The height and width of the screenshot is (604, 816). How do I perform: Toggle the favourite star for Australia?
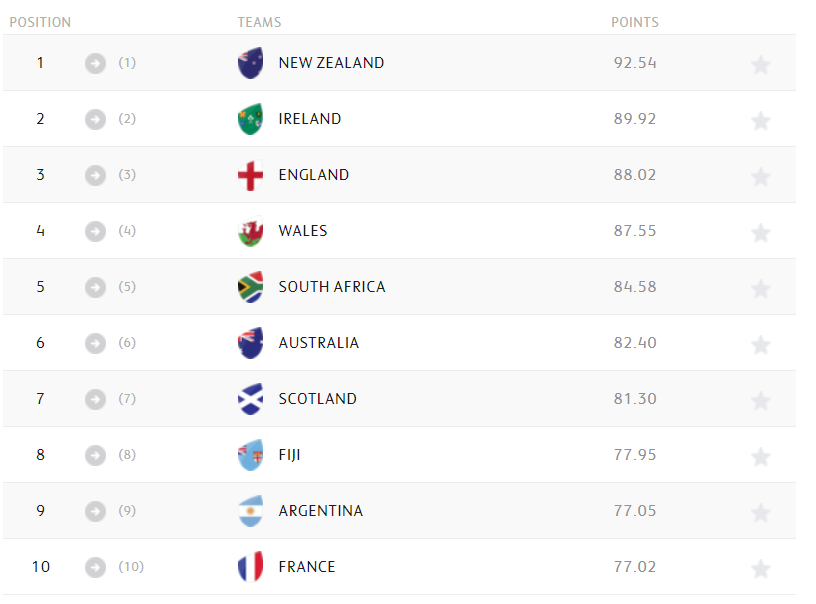point(761,345)
